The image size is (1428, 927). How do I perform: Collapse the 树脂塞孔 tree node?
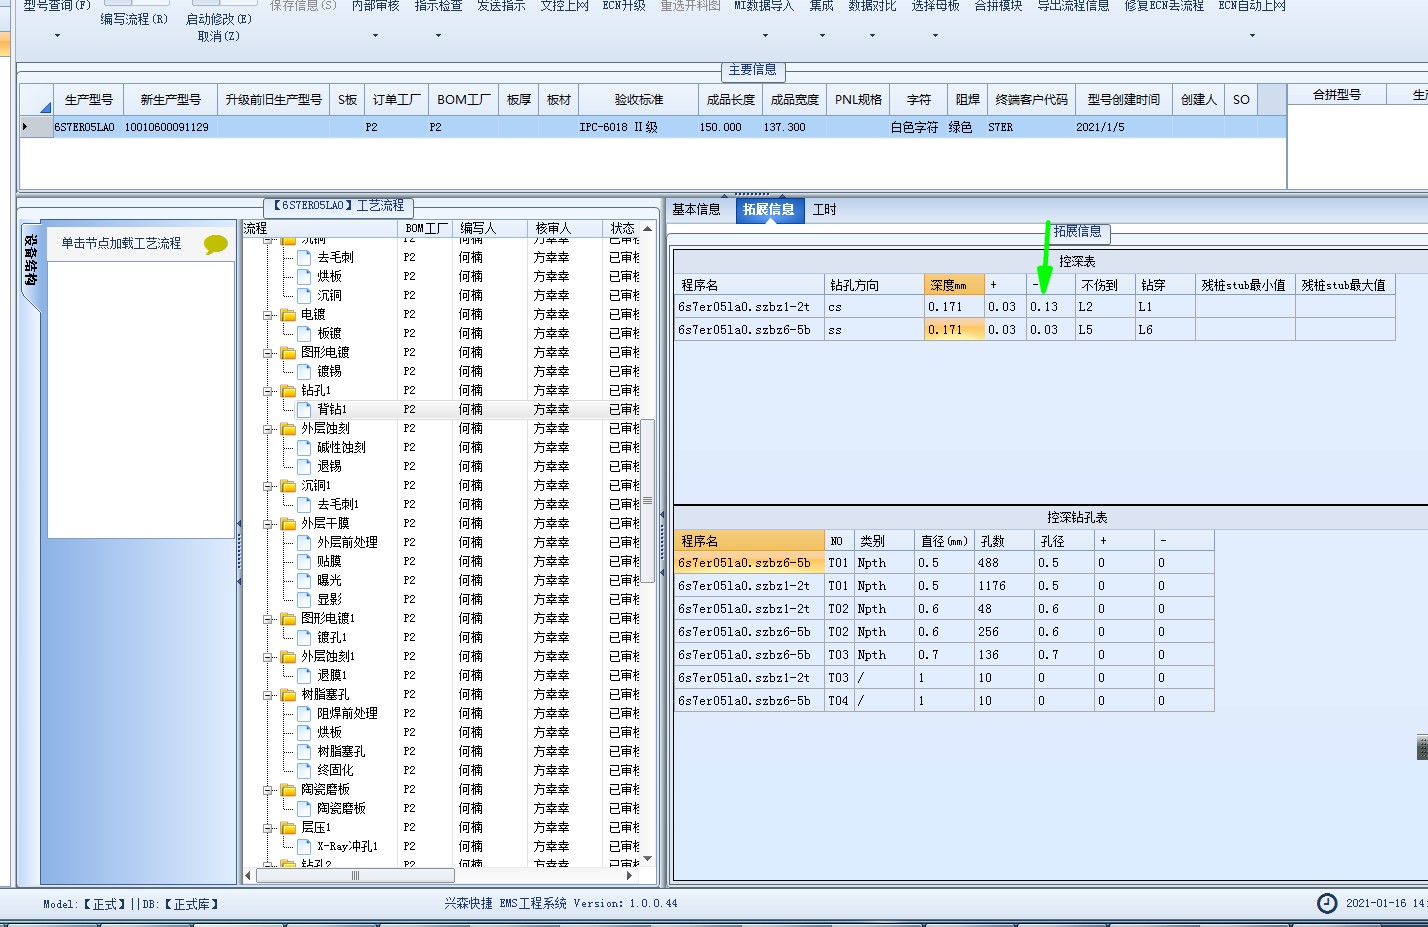268,694
